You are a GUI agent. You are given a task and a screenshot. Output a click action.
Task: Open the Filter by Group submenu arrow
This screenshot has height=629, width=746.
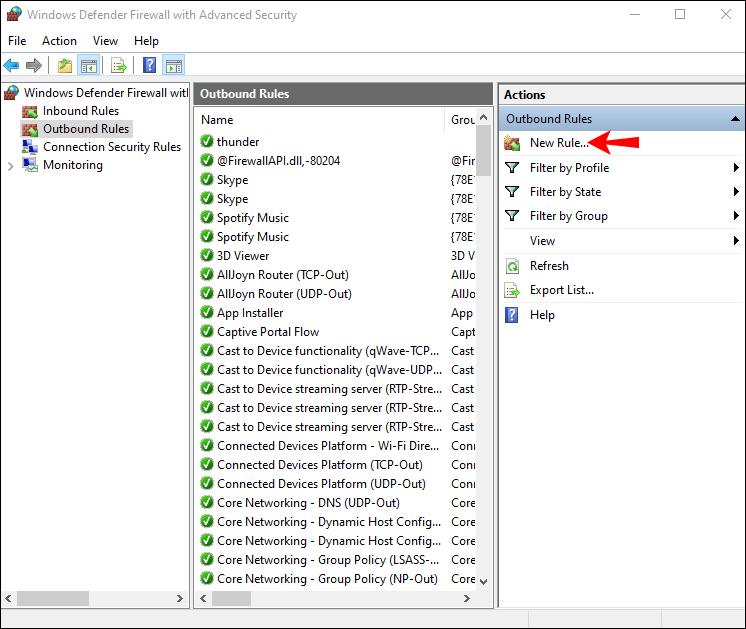coord(736,216)
